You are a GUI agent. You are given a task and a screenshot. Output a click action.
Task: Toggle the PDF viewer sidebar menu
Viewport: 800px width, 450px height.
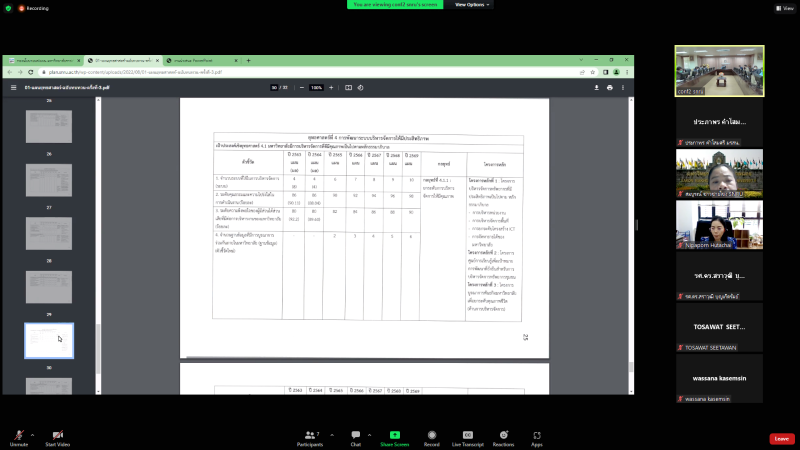13,88
